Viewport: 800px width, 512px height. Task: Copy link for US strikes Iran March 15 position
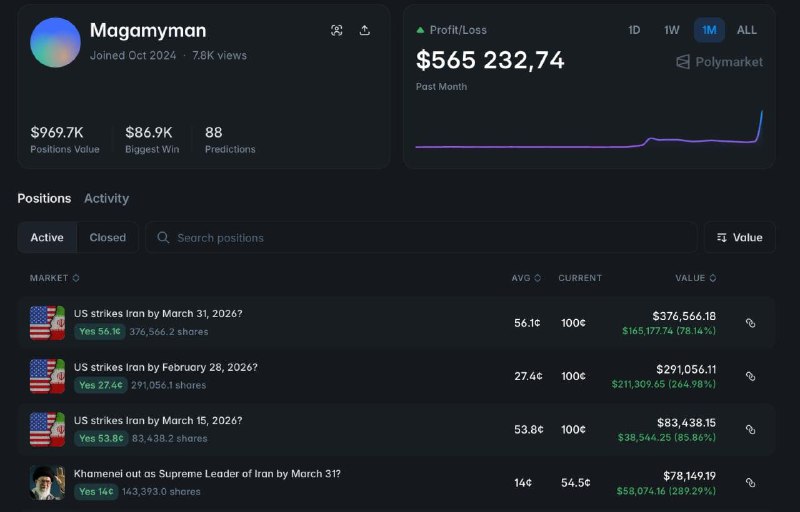750,430
